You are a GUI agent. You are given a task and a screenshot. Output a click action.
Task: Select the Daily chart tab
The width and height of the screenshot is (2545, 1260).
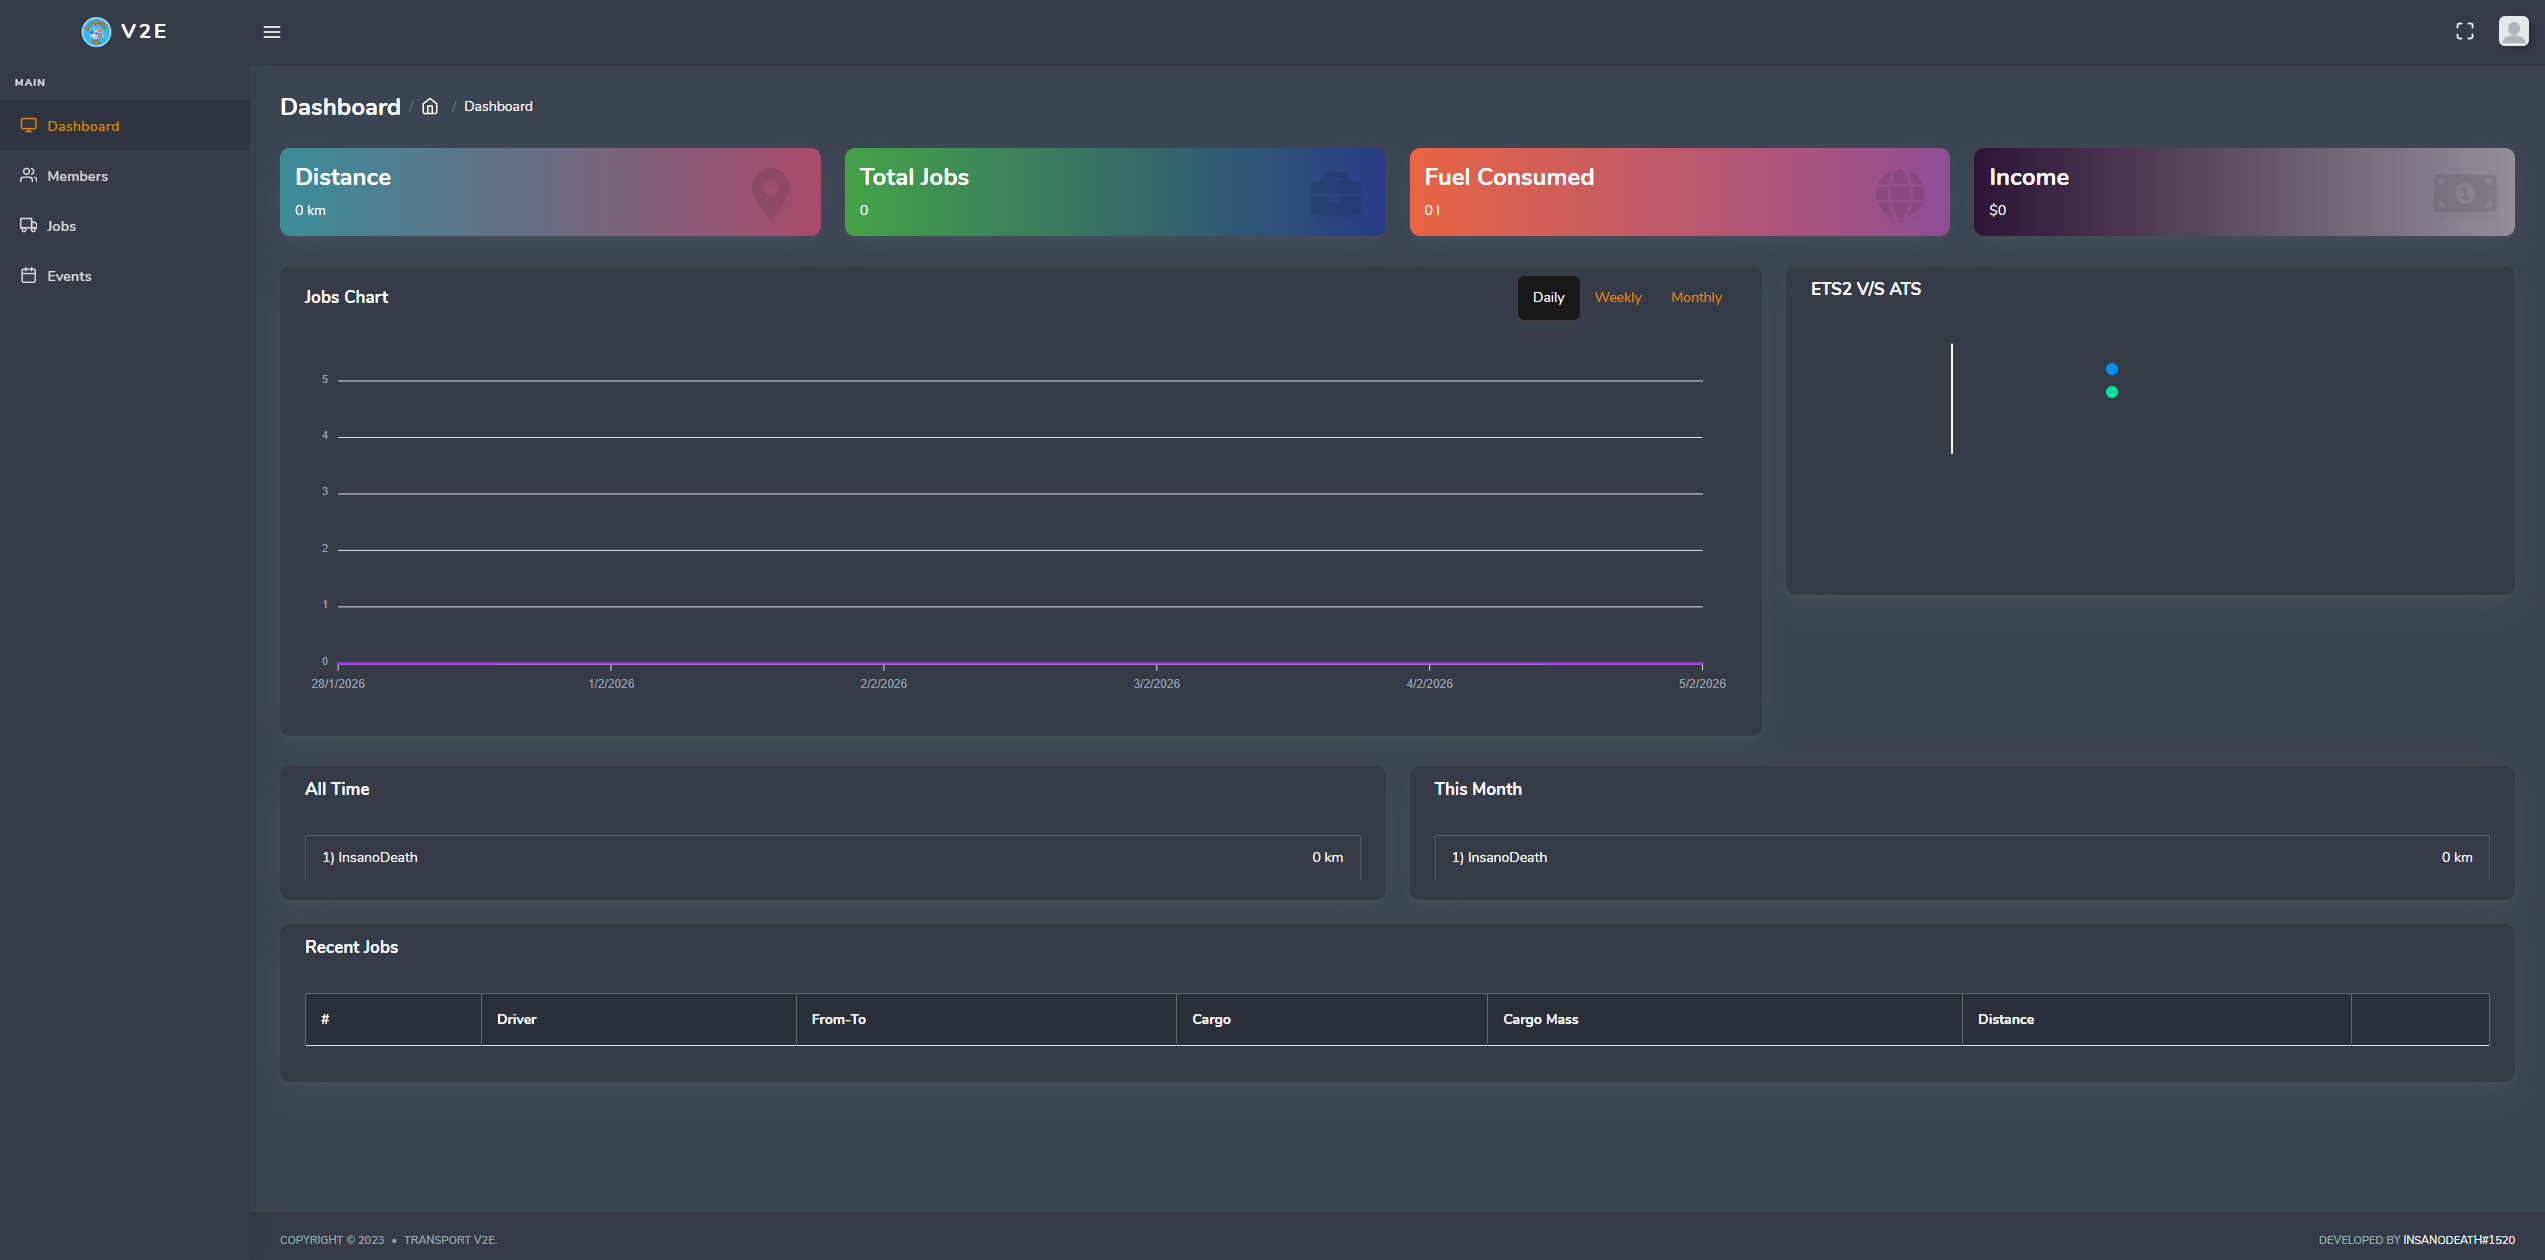click(x=1548, y=298)
